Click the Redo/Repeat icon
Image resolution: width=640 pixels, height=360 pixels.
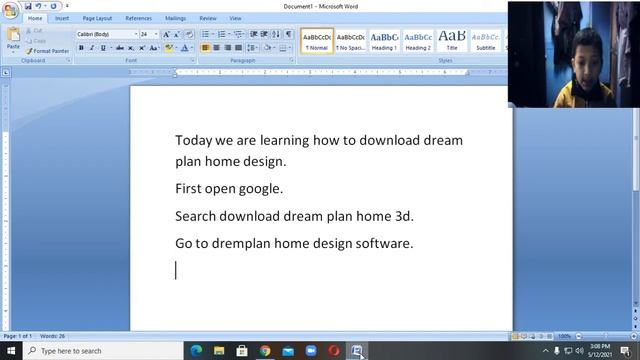[53, 6]
